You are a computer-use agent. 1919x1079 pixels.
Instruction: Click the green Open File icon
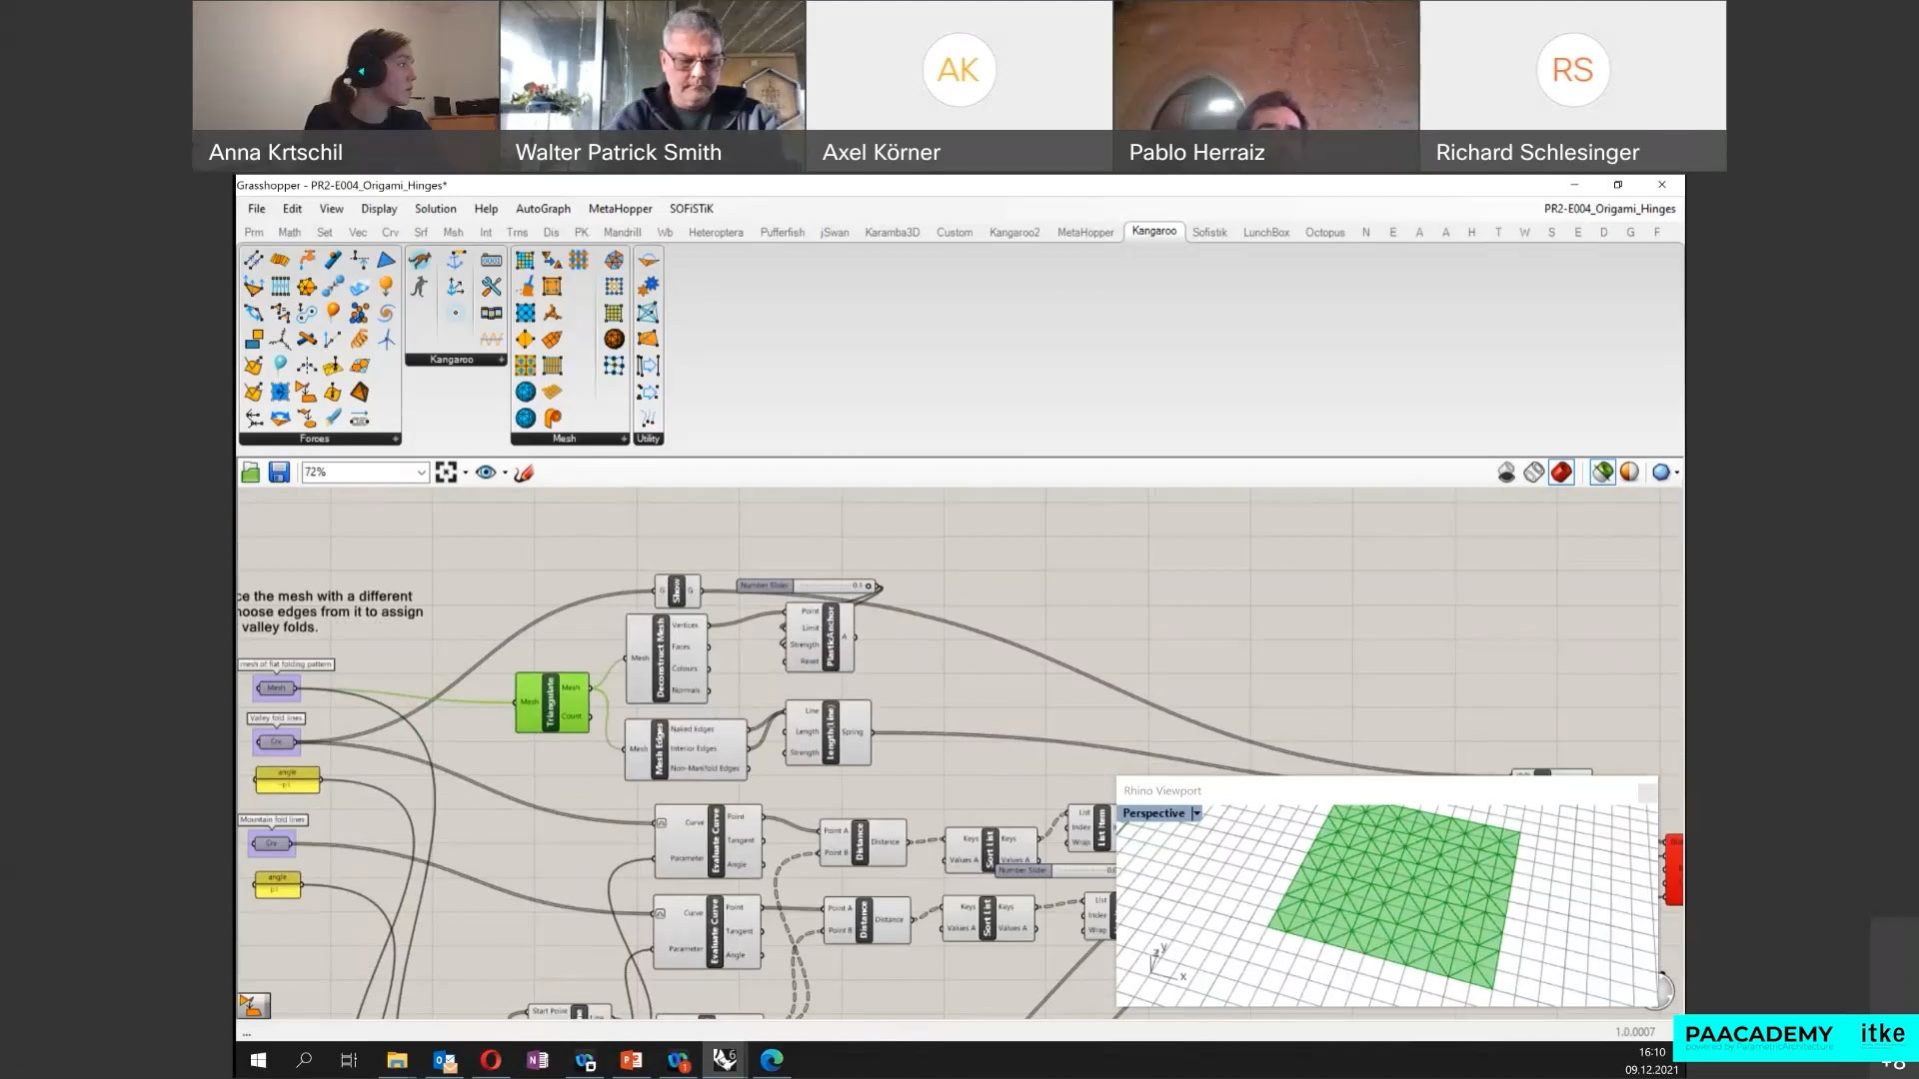[x=251, y=472]
